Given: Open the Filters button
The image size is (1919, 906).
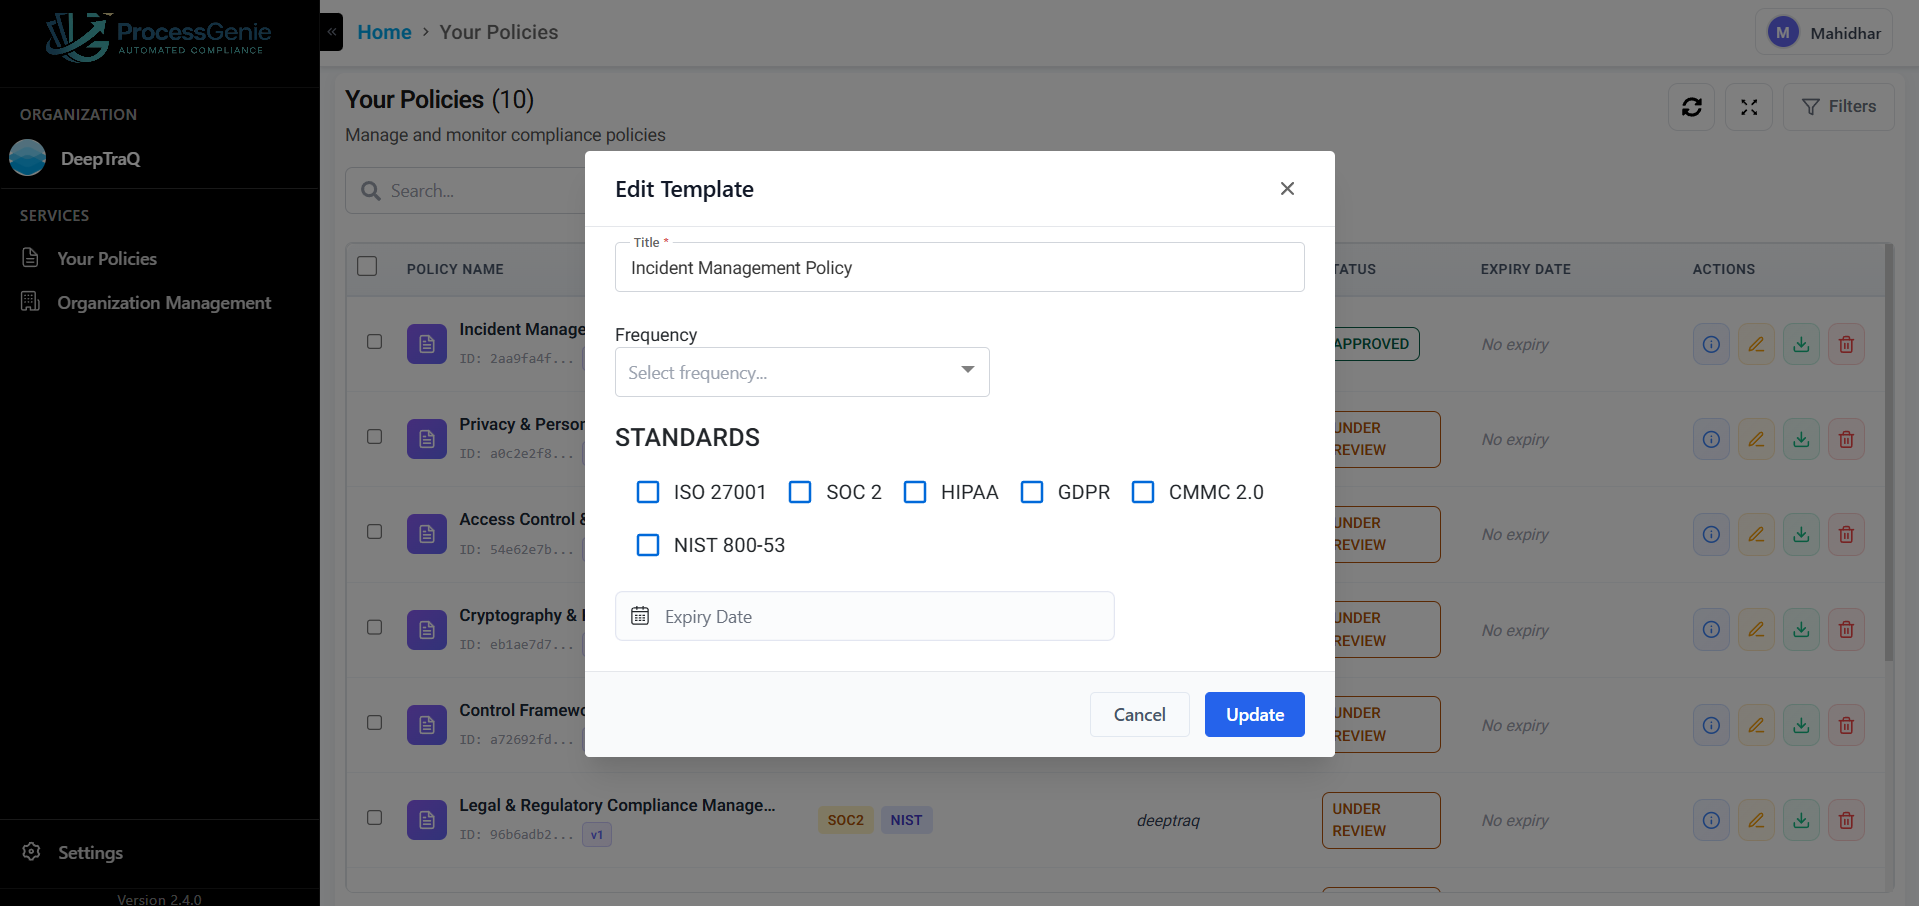Looking at the screenshot, I should 1838,107.
